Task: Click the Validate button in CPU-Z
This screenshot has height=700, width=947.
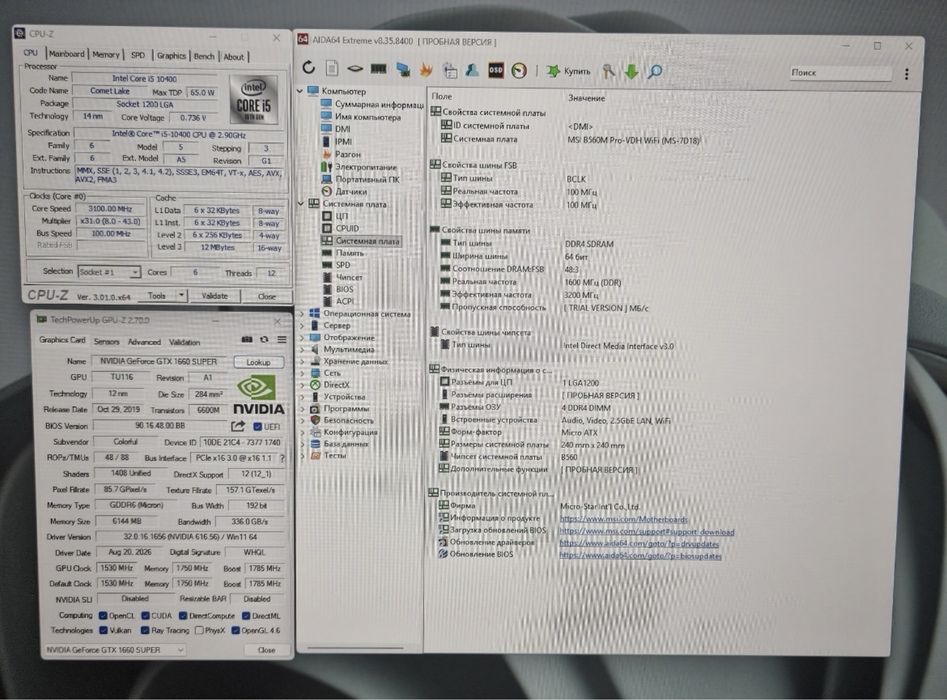Action: coord(214,296)
